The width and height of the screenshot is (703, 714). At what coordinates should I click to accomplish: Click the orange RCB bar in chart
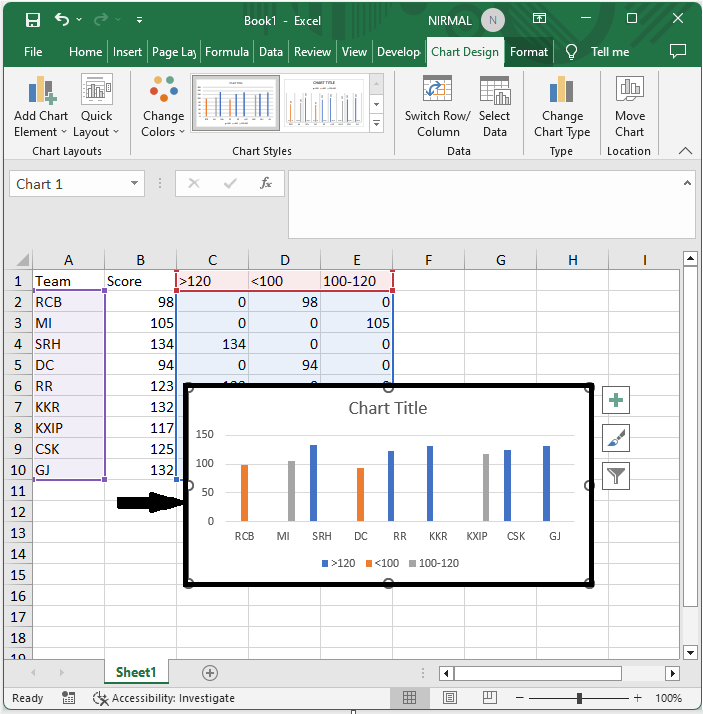point(245,493)
